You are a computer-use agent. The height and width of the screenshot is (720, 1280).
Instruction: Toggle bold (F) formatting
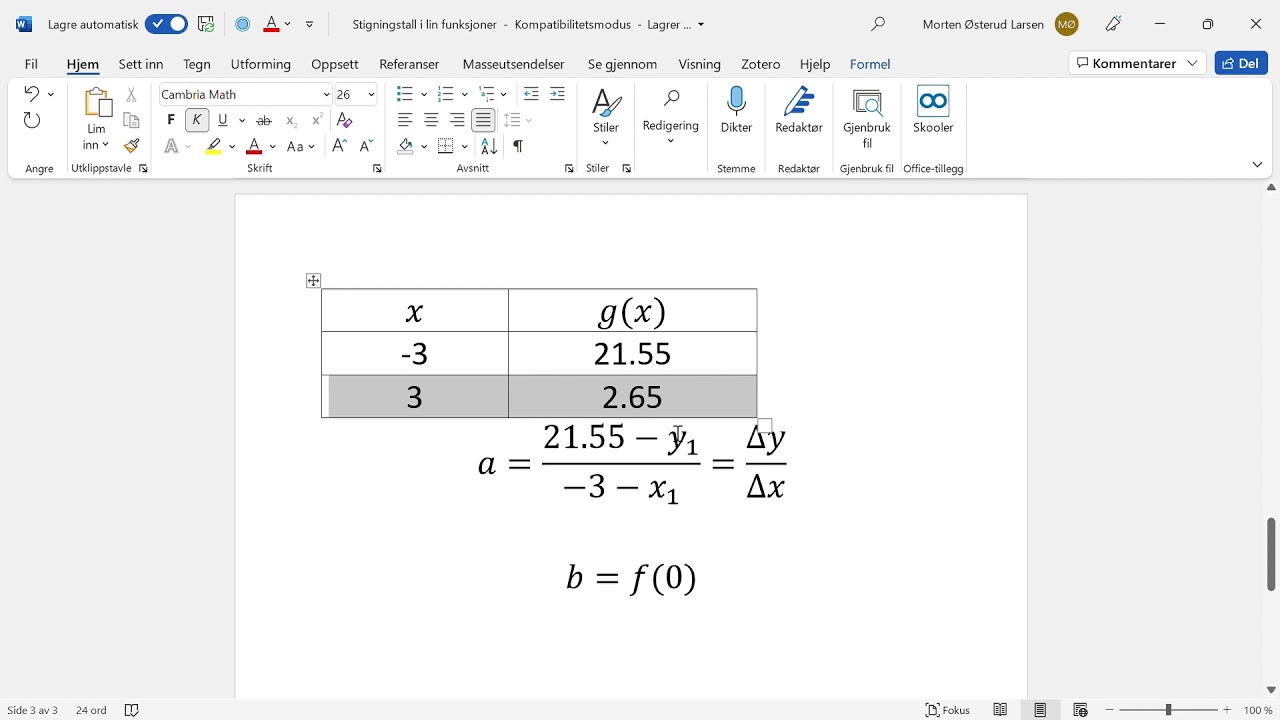[x=171, y=120]
